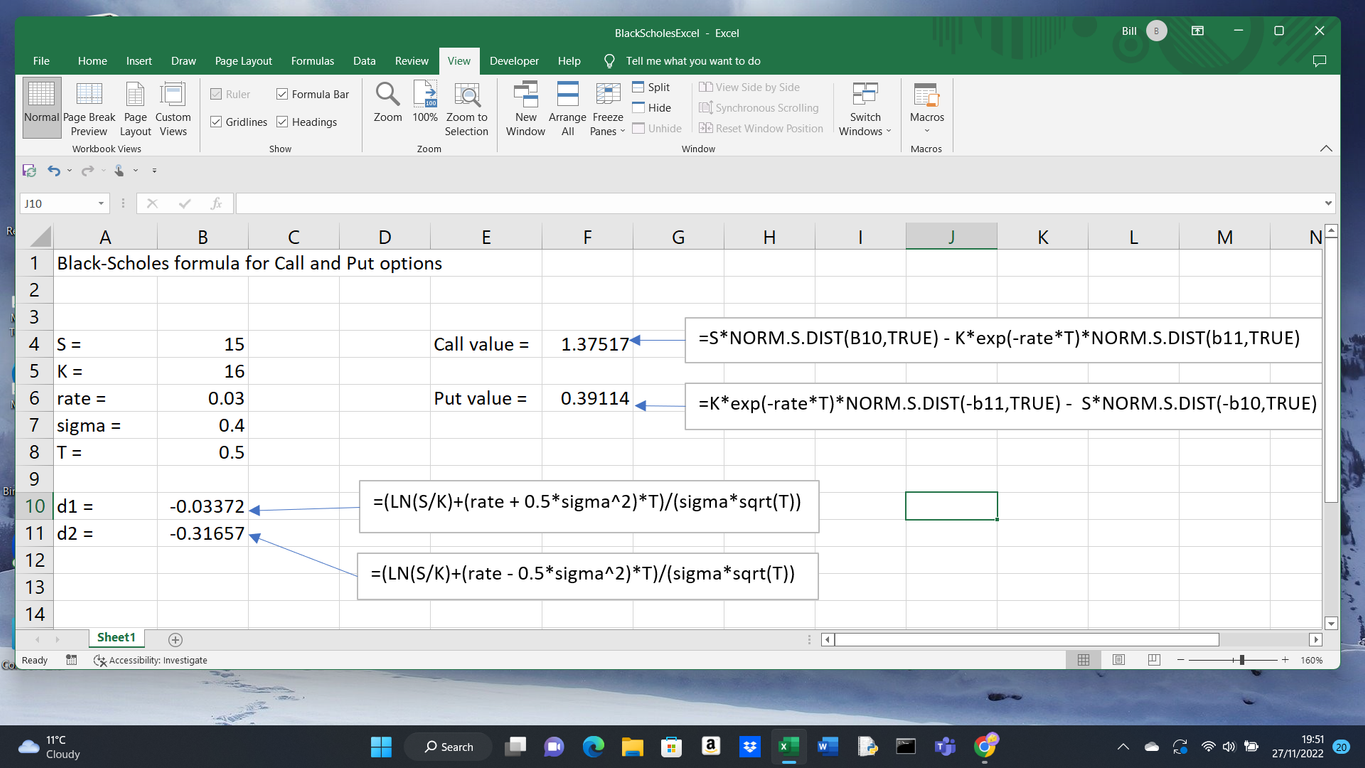Click the Touch/Mouse mode icon
This screenshot has width=1365, height=768.
[x=118, y=171]
